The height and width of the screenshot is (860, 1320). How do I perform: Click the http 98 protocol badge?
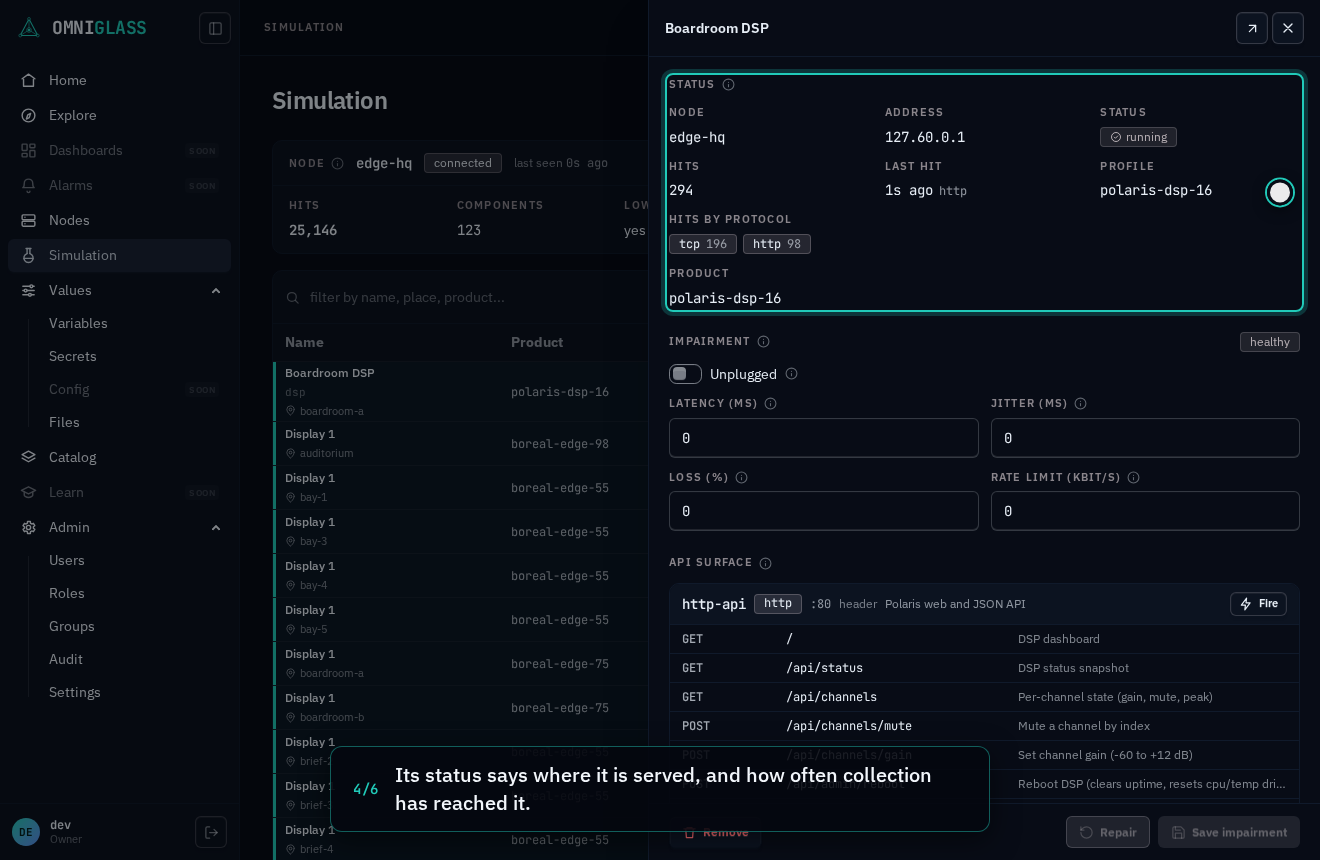(x=777, y=244)
